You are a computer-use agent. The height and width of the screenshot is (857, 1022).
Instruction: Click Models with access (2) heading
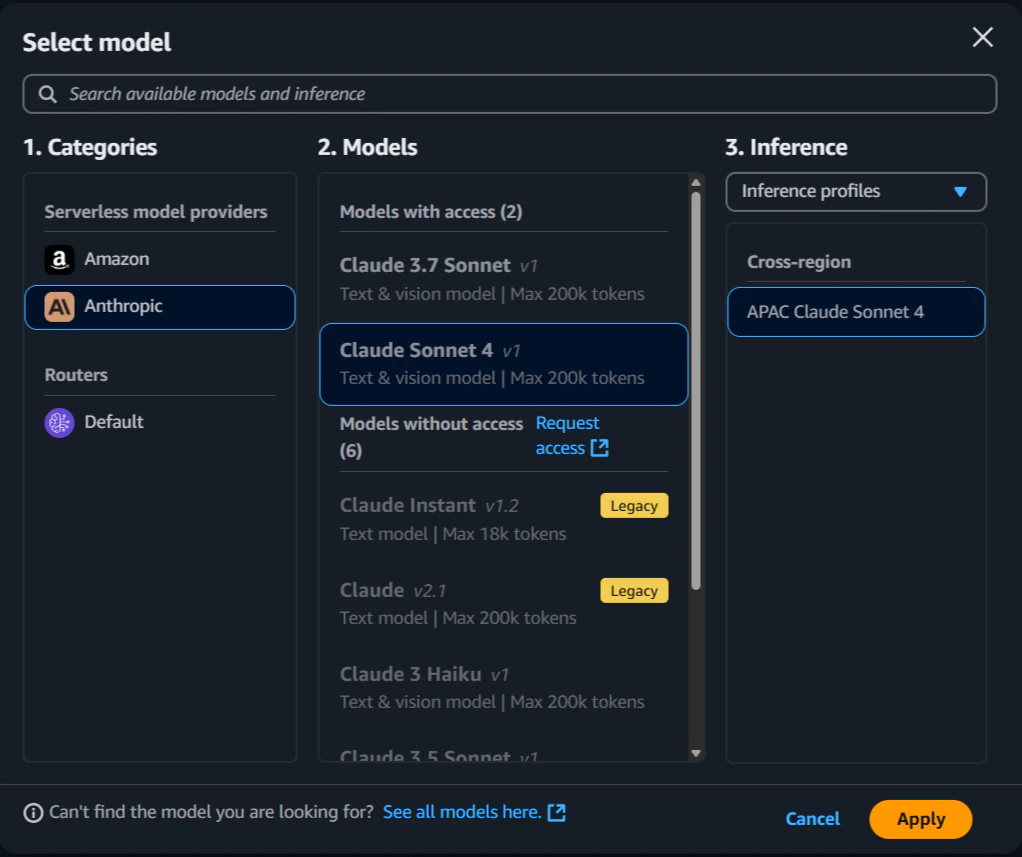431,212
